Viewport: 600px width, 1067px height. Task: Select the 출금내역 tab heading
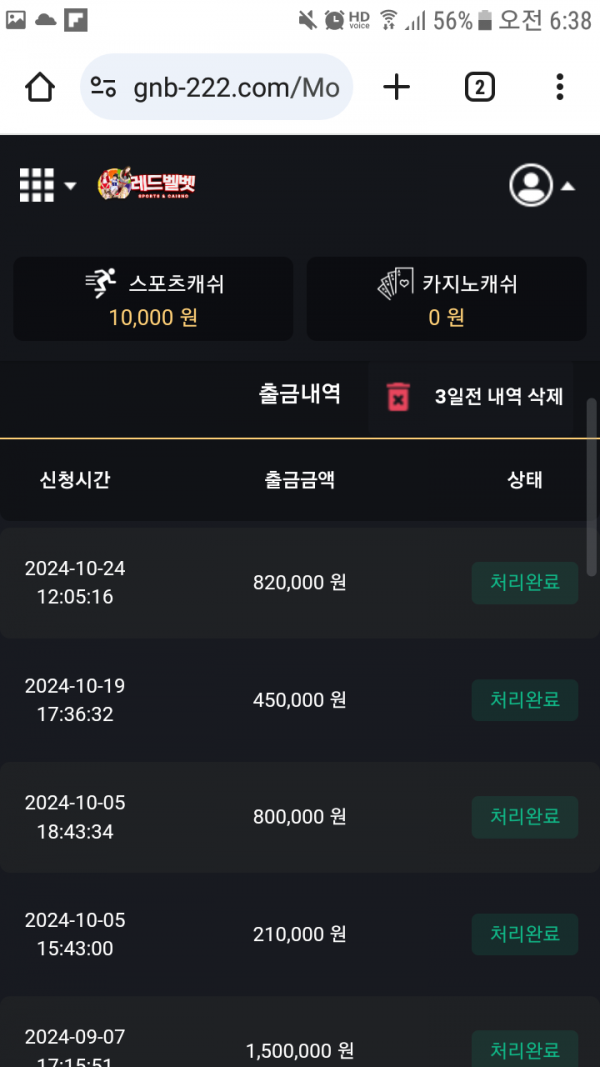click(299, 394)
